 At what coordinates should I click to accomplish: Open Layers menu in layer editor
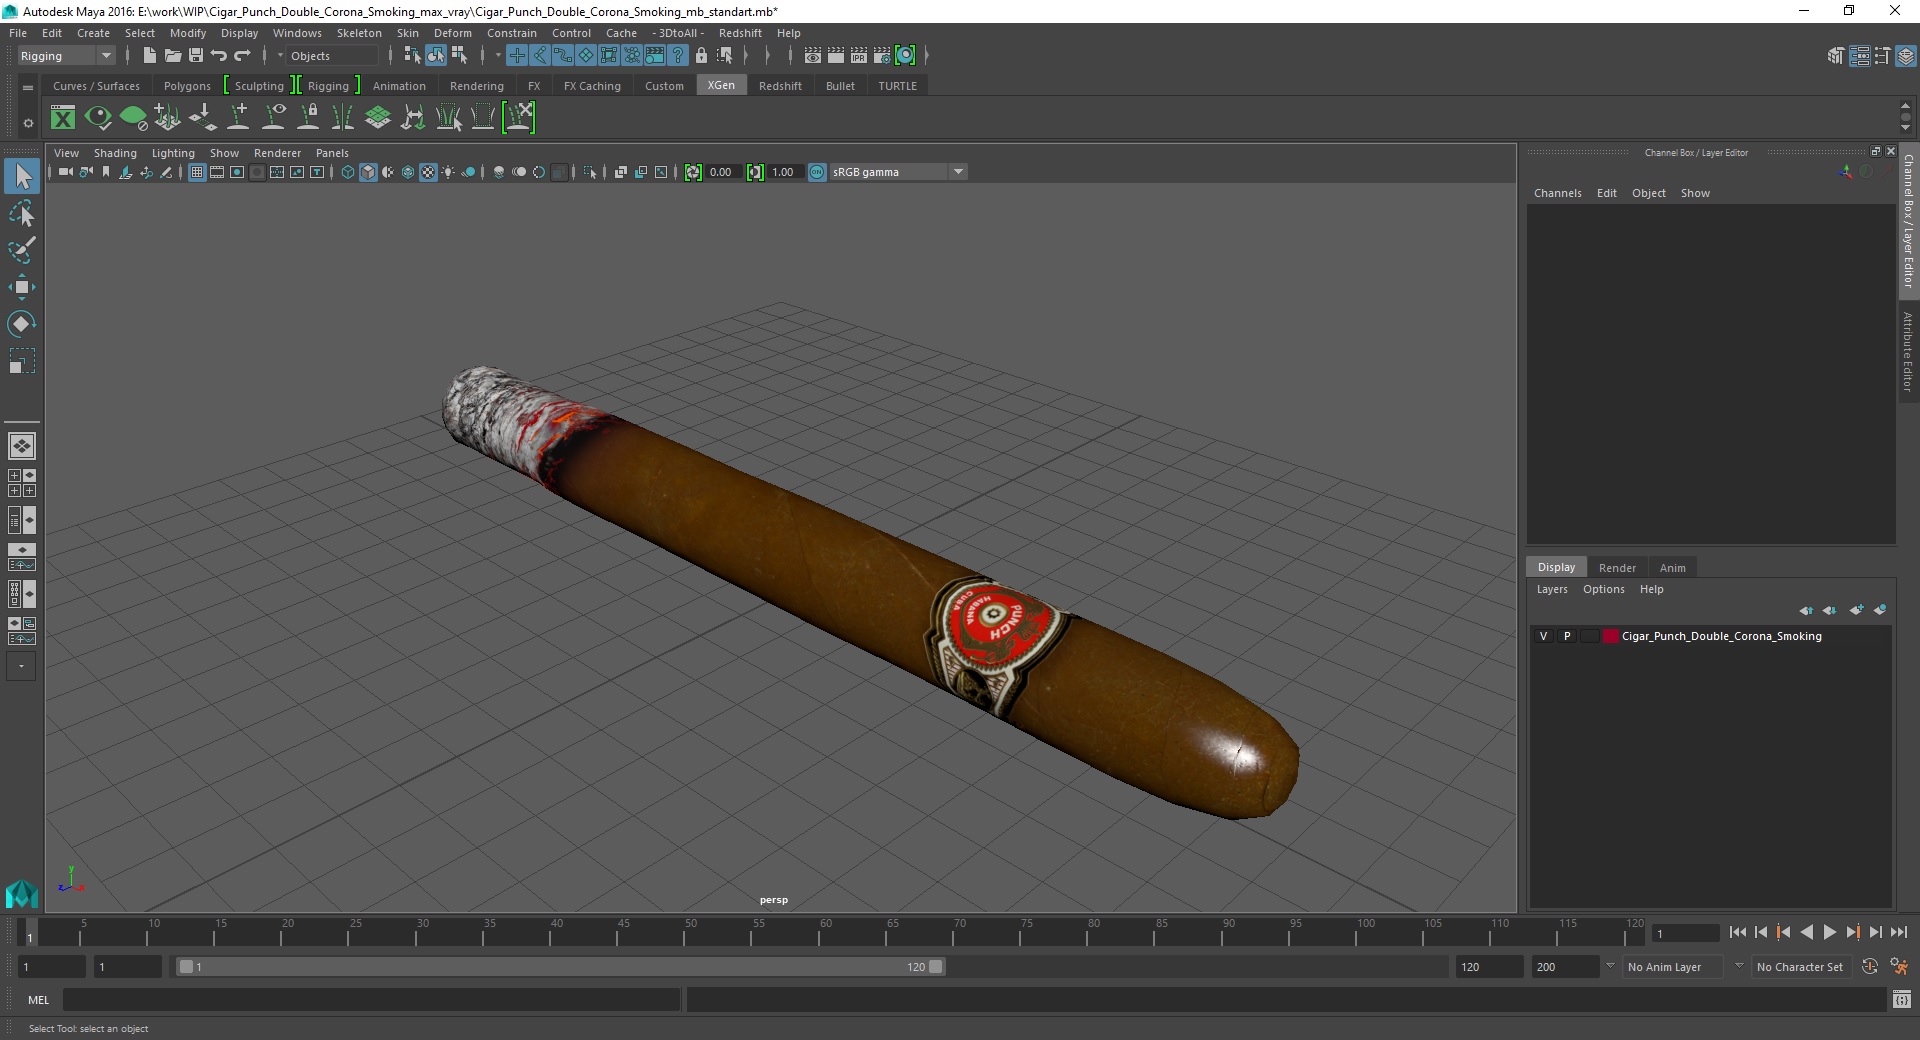[1552, 589]
